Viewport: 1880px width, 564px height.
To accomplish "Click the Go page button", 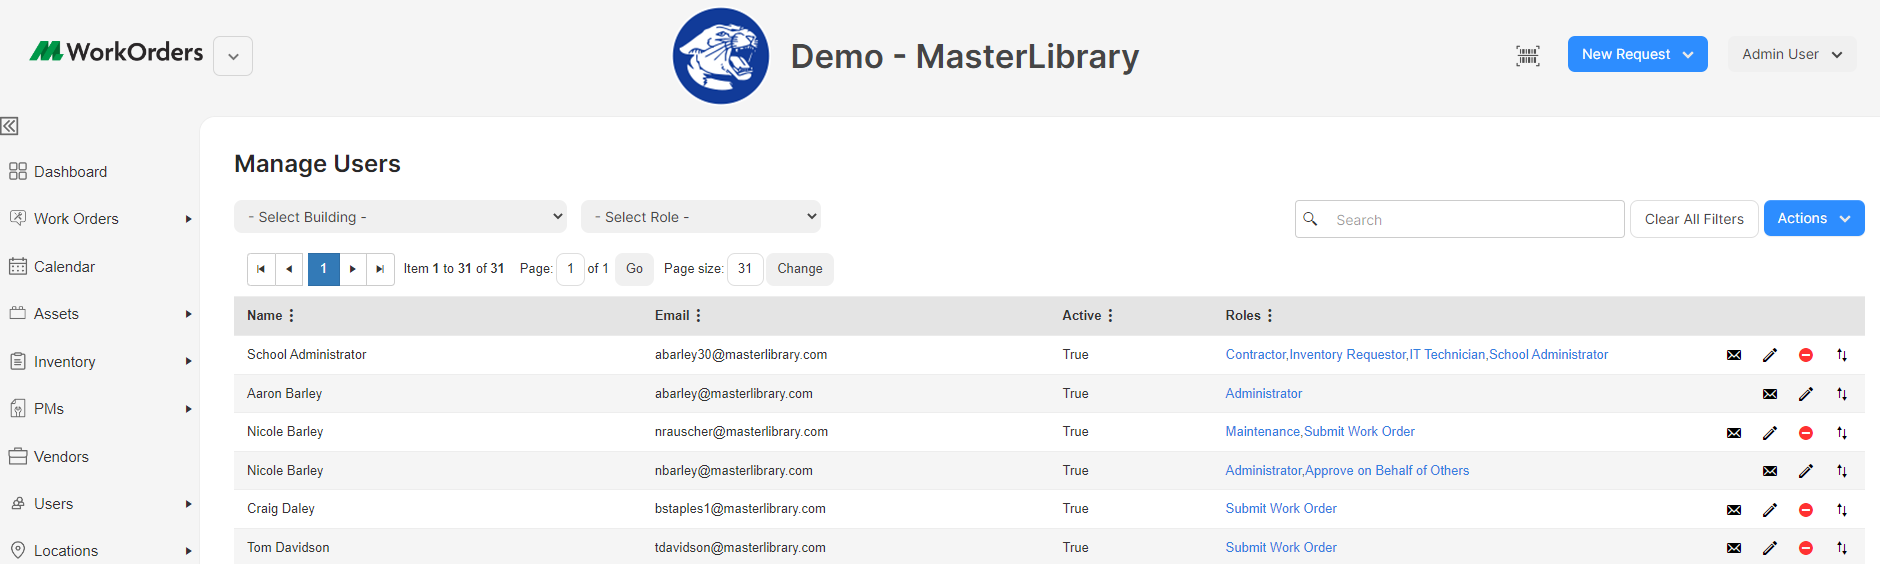I will [634, 269].
